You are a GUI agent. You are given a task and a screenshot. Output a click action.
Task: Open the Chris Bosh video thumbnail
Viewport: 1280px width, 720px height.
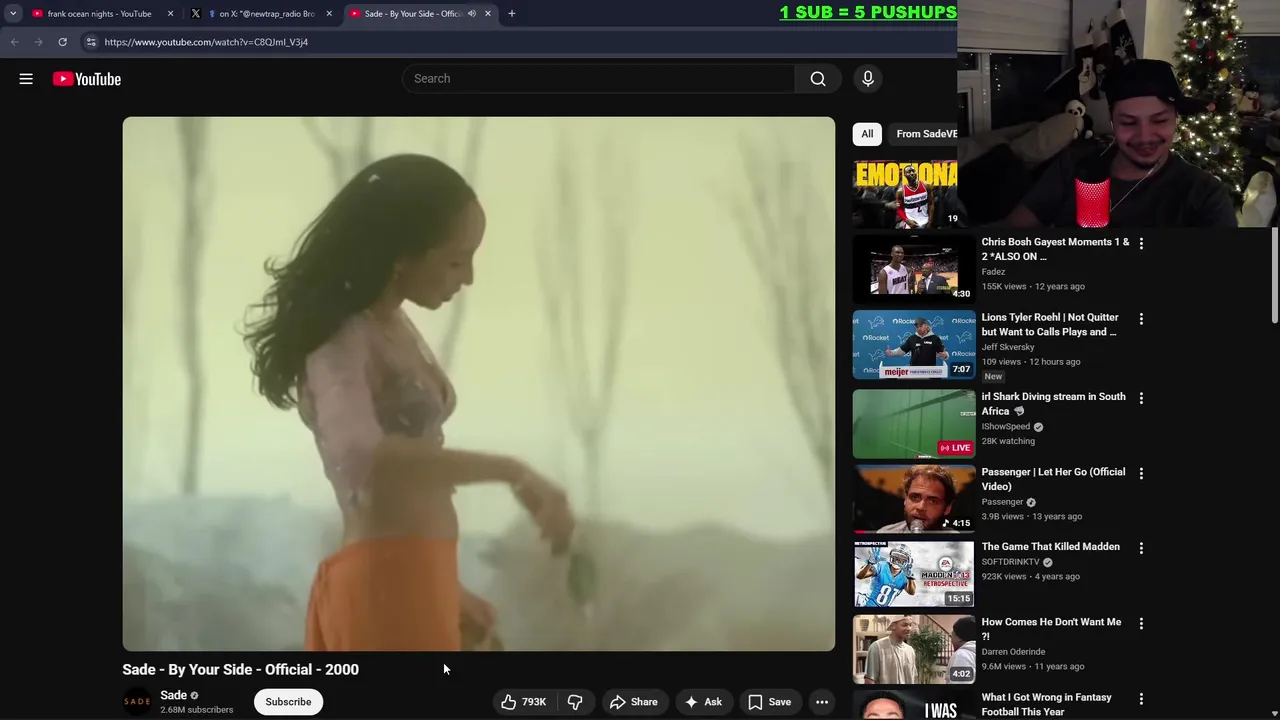tap(914, 269)
